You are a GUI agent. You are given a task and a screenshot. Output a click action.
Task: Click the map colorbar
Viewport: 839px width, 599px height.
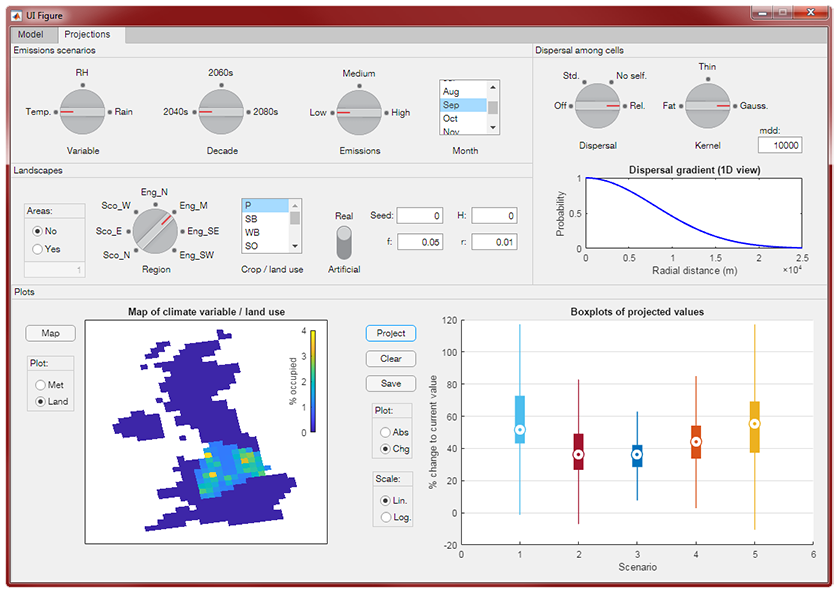tap(313, 381)
